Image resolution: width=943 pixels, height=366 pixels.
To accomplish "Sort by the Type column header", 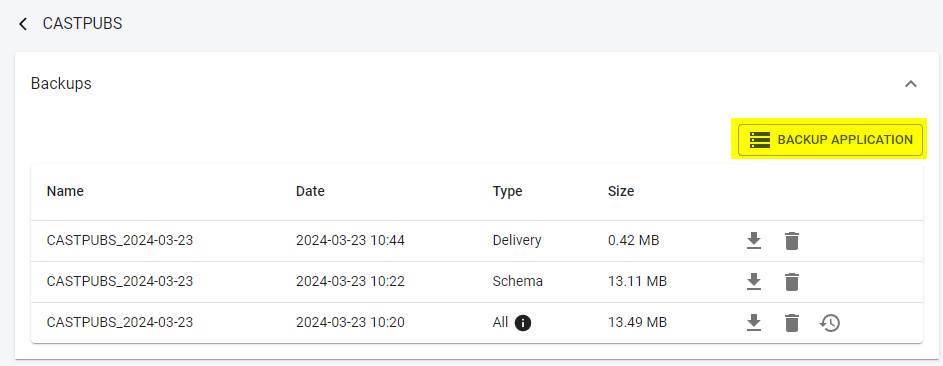I will [508, 191].
